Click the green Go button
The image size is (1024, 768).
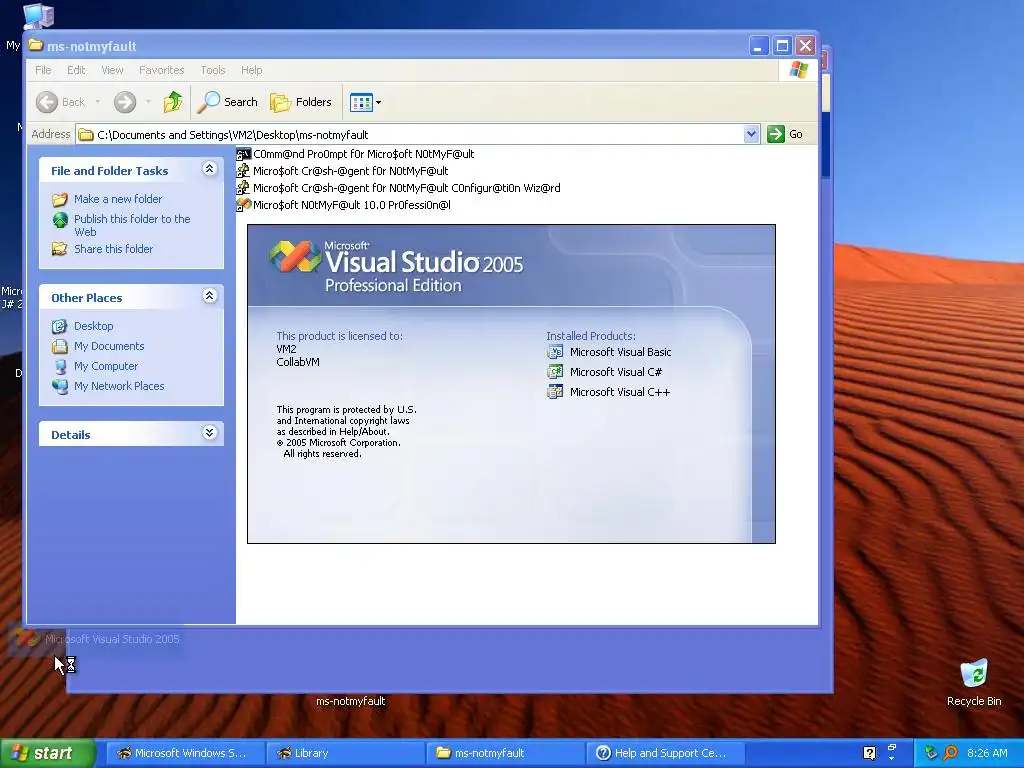click(786, 135)
